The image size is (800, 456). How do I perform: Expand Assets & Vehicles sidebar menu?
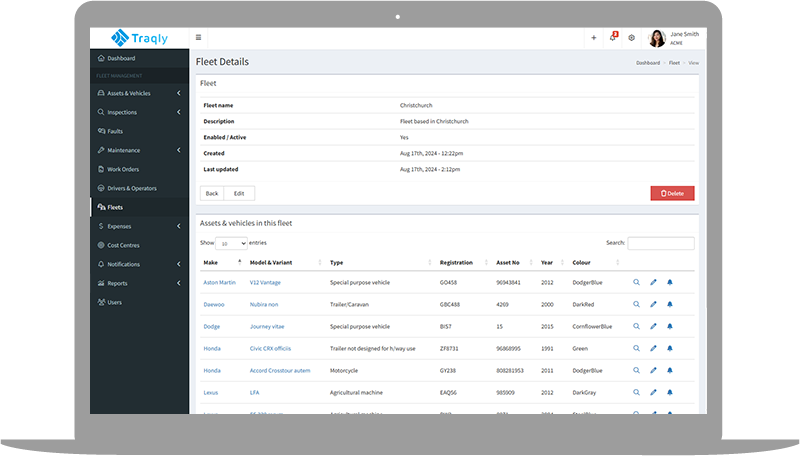[139, 93]
